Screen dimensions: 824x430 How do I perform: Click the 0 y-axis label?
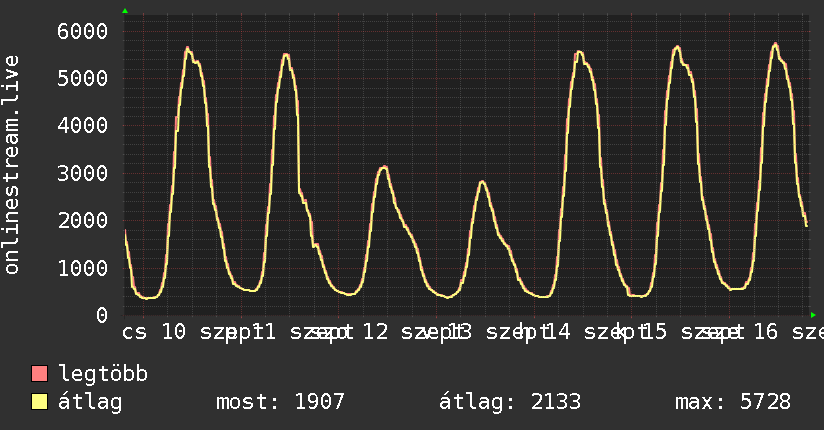click(102, 315)
